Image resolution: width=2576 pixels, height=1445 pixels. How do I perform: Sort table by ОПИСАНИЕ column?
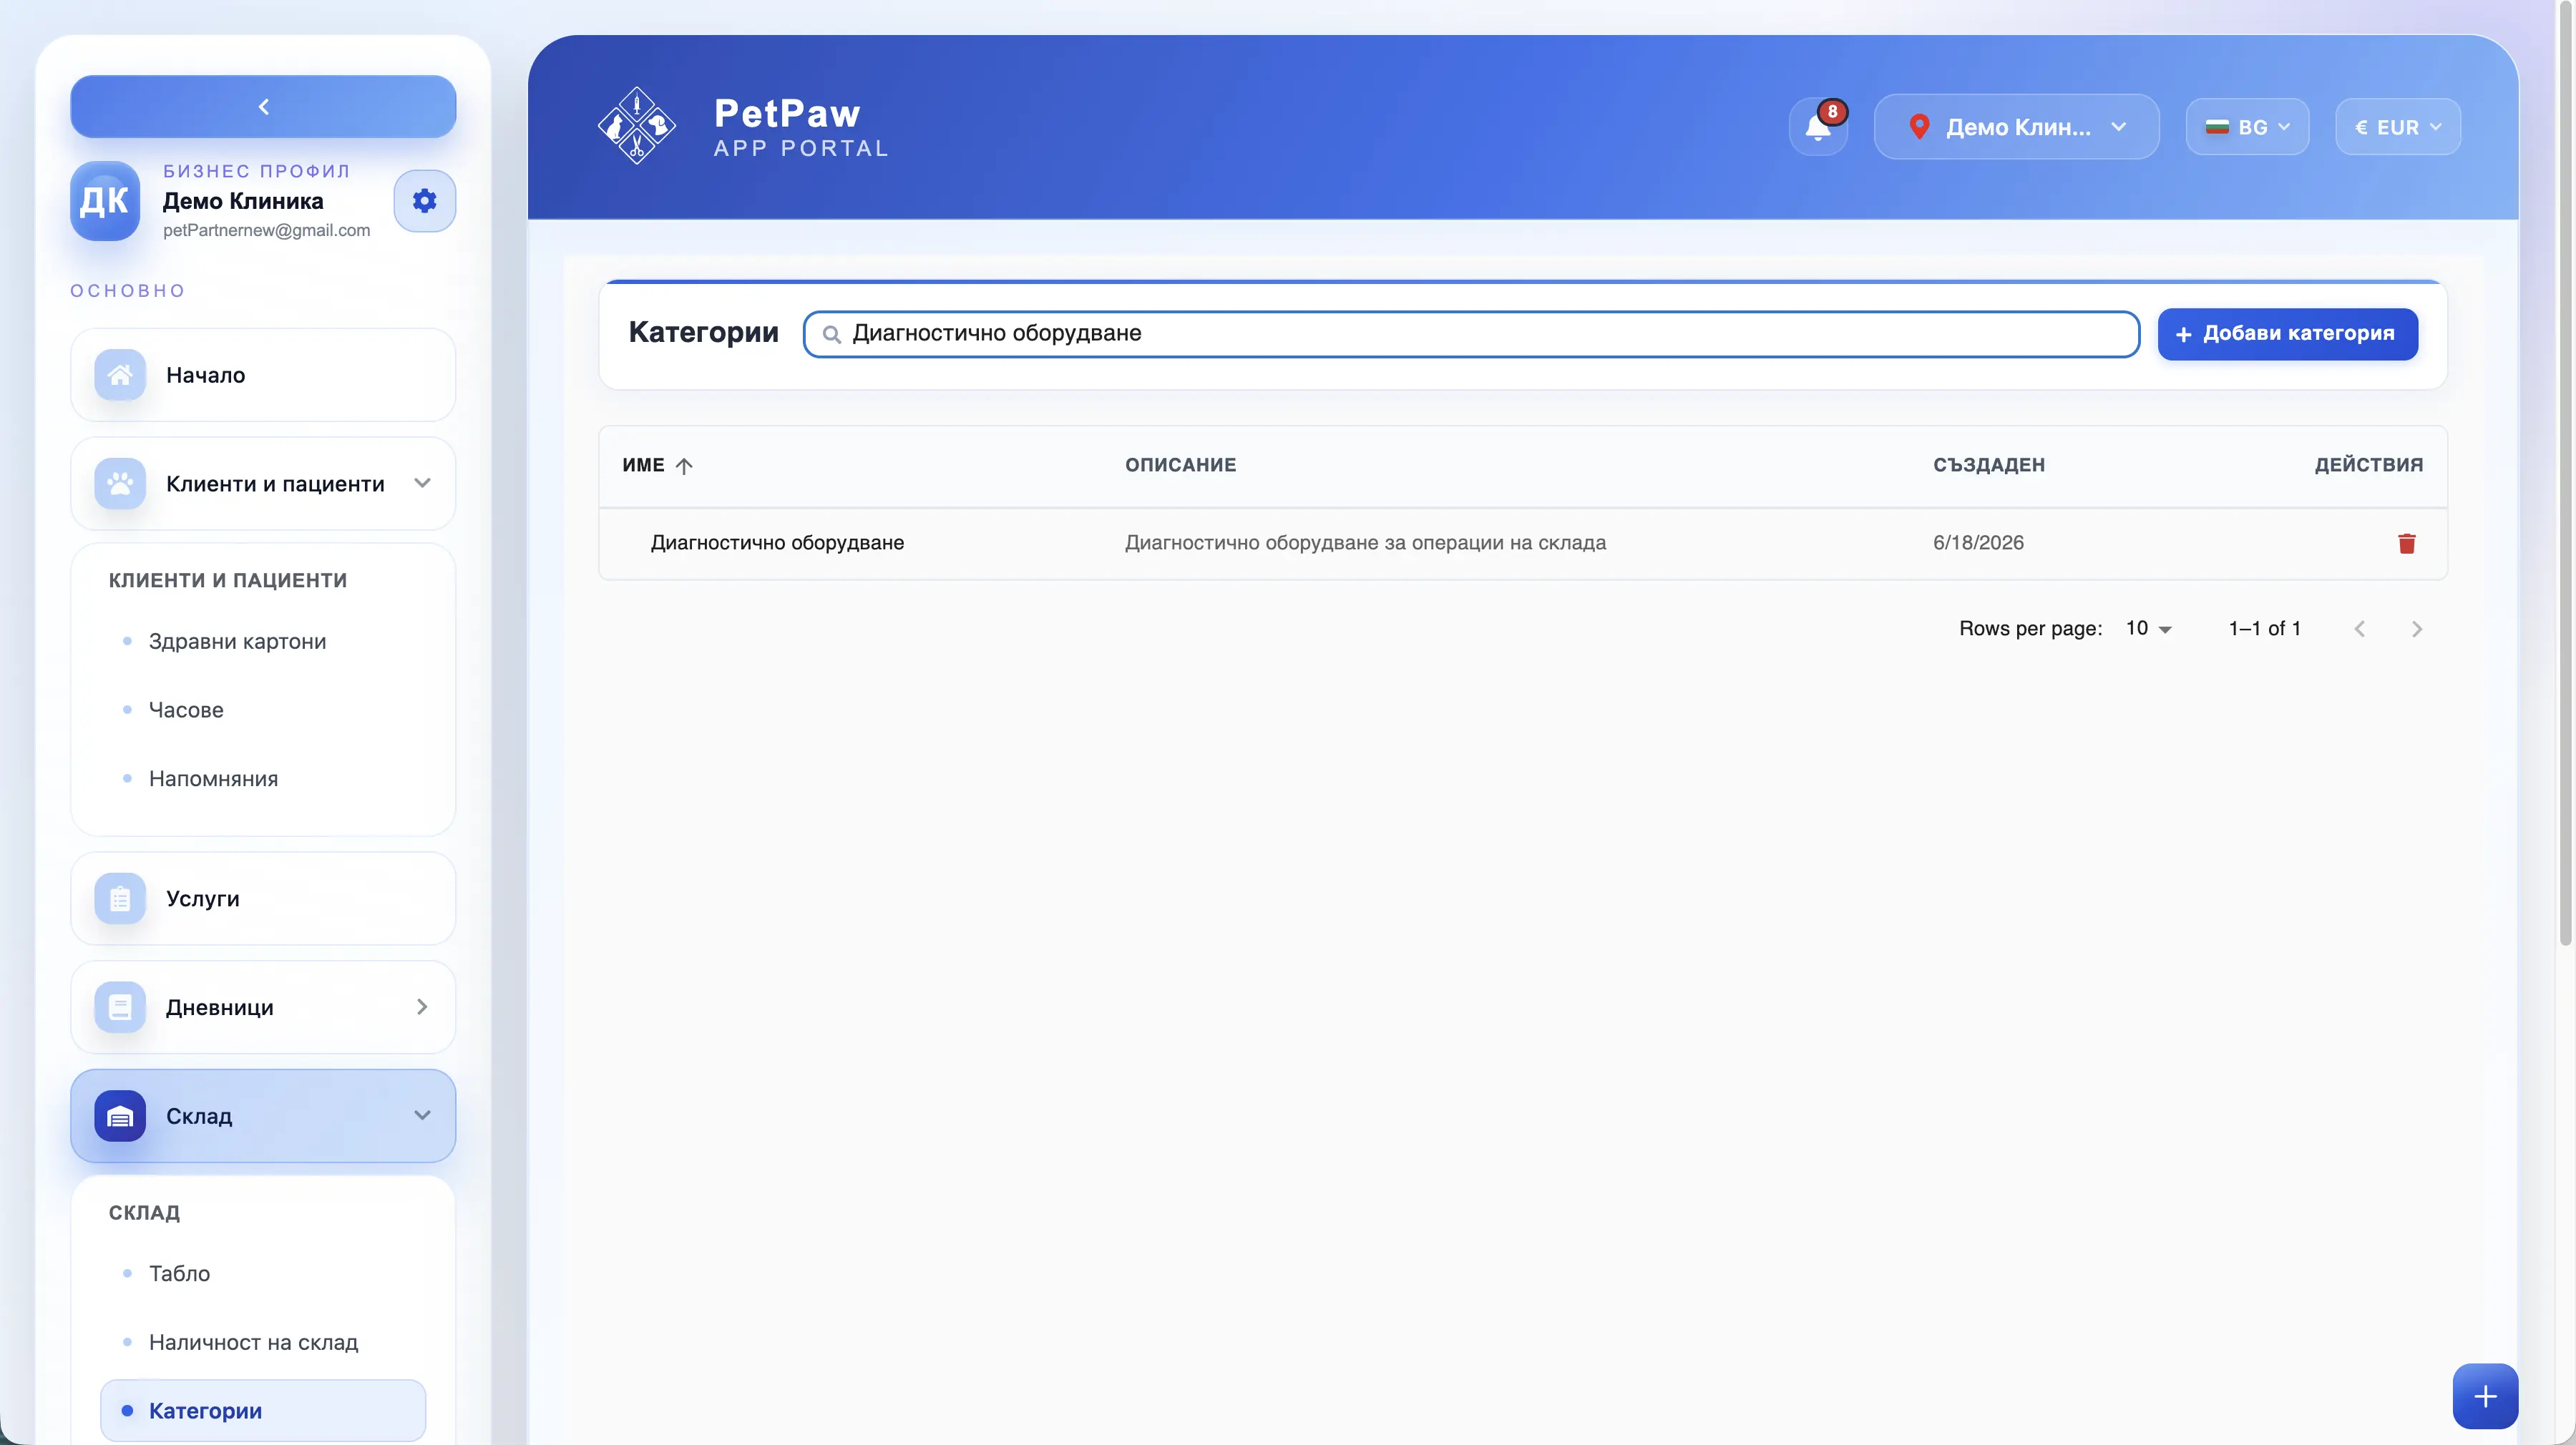point(1180,465)
